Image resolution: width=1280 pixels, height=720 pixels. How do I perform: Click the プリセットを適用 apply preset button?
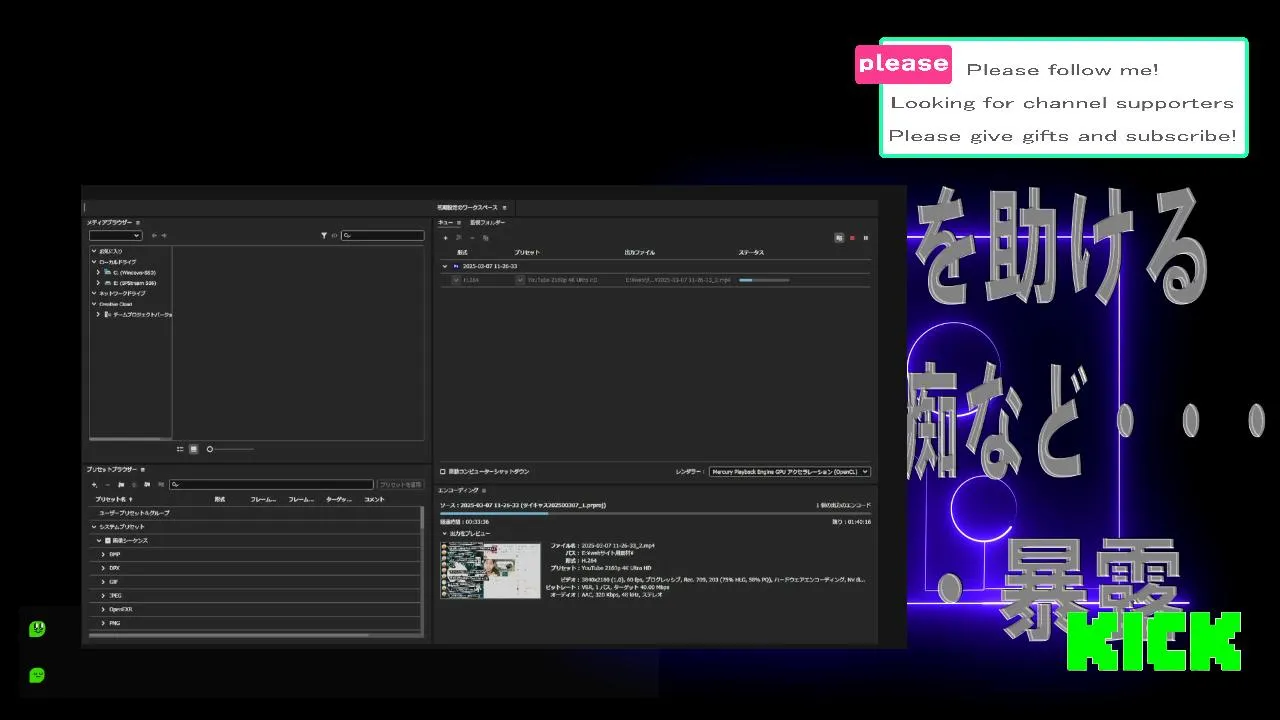tap(401, 484)
